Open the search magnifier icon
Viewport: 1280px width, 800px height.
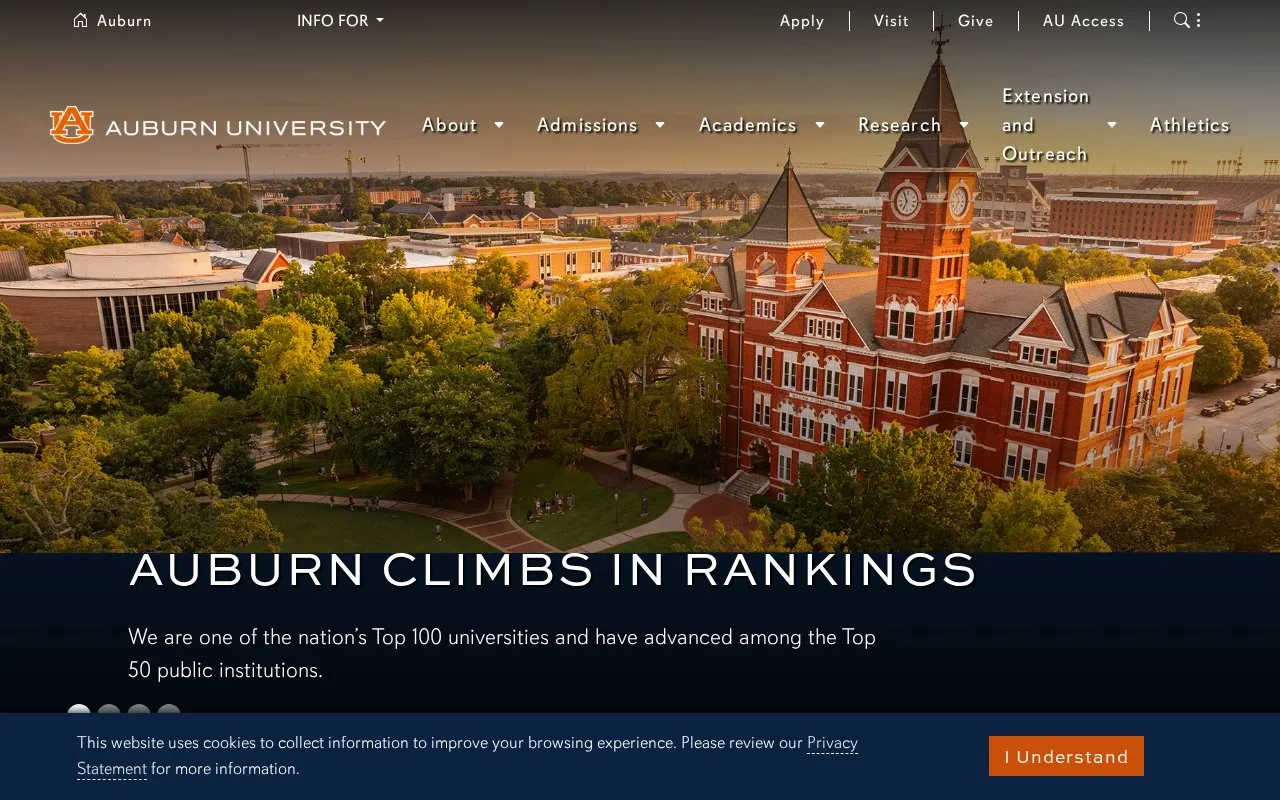click(1182, 20)
